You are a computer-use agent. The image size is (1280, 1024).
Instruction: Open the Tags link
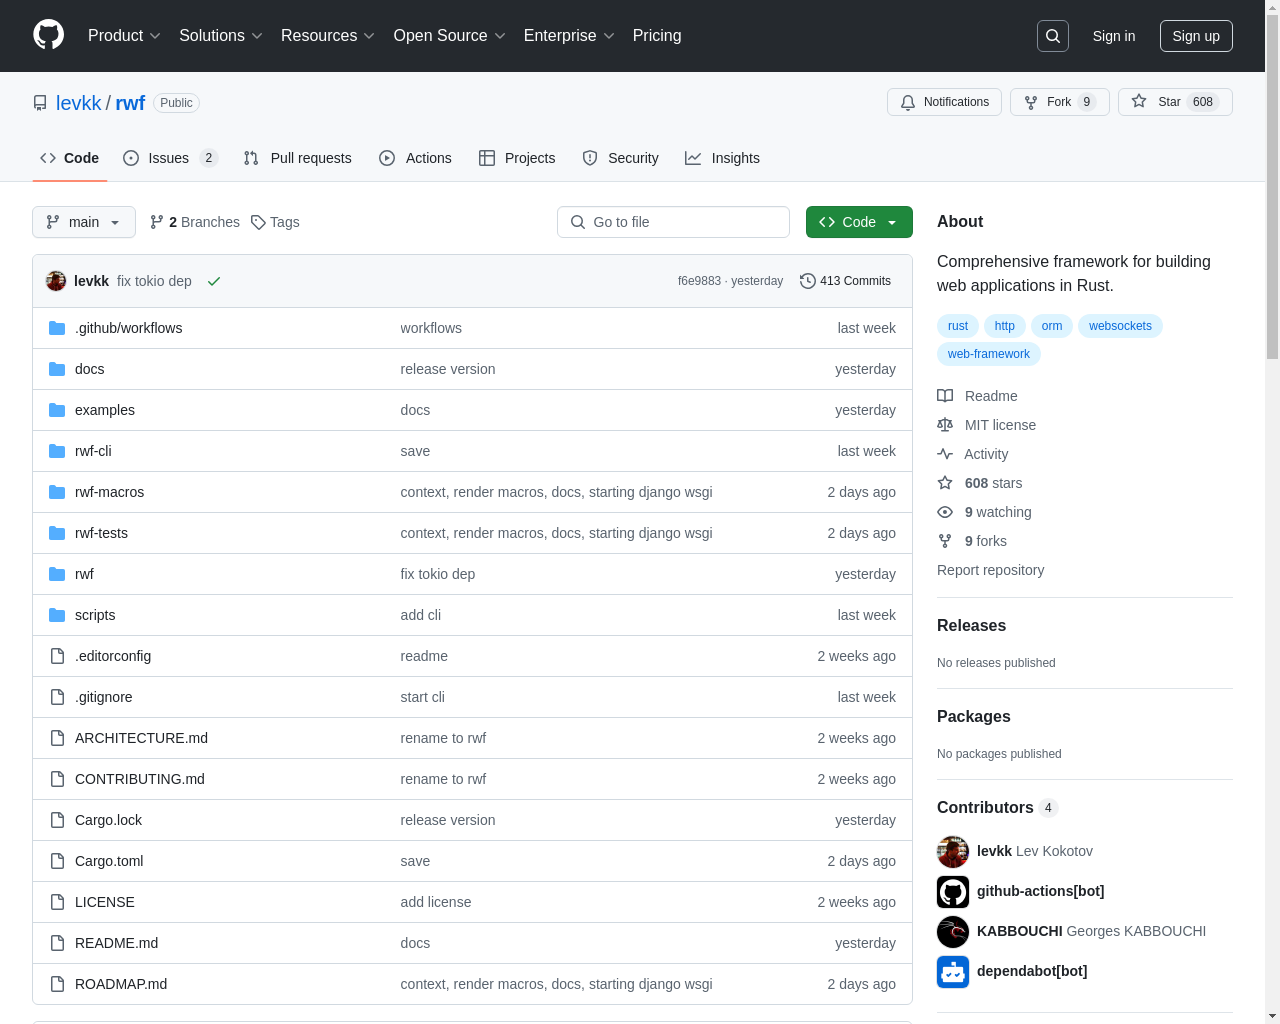[x=275, y=222]
